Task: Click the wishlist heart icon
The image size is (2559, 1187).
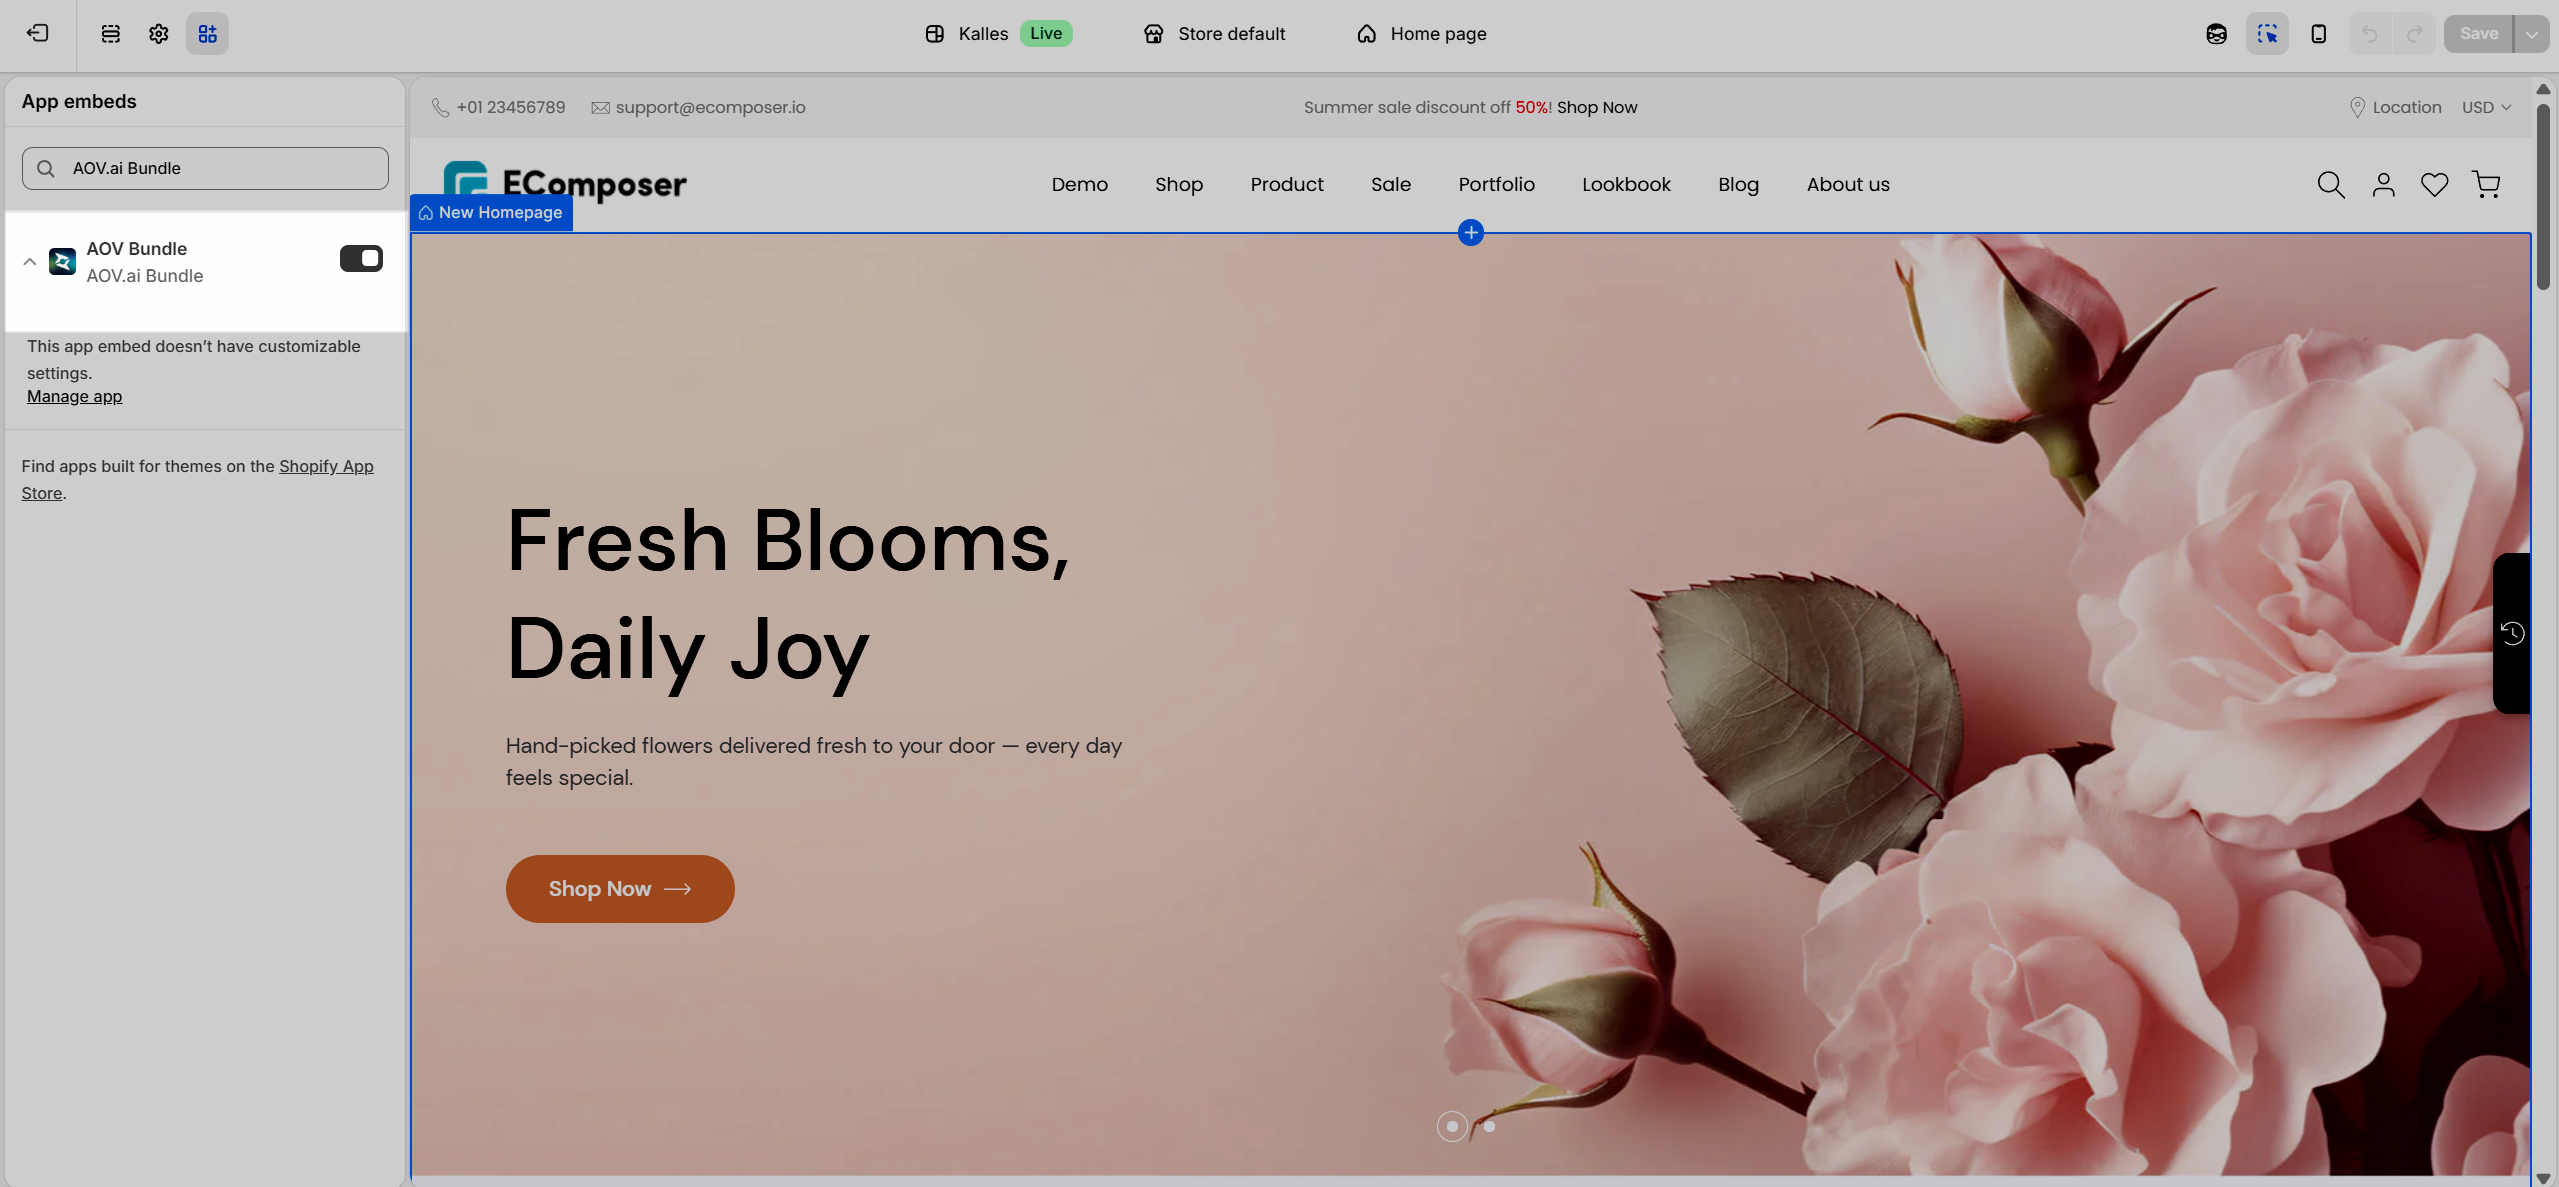Action: tap(2434, 184)
